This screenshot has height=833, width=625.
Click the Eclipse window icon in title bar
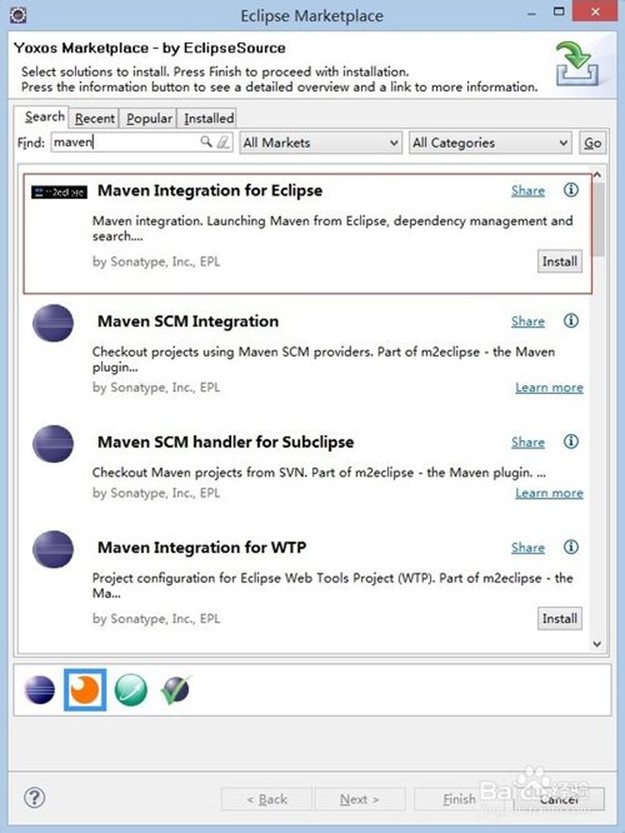[x=18, y=14]
